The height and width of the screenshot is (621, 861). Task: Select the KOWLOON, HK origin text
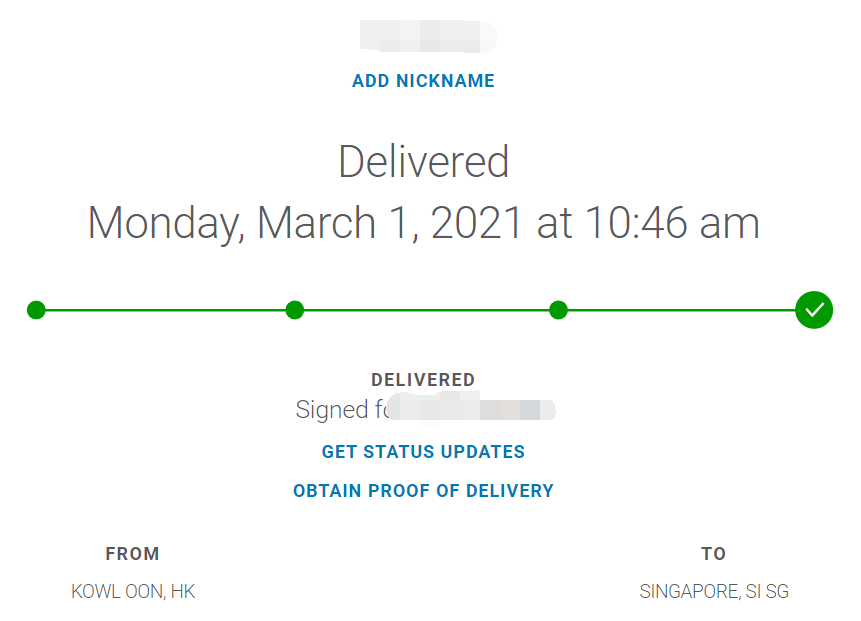pyautogui.click(x=133, y=591)
